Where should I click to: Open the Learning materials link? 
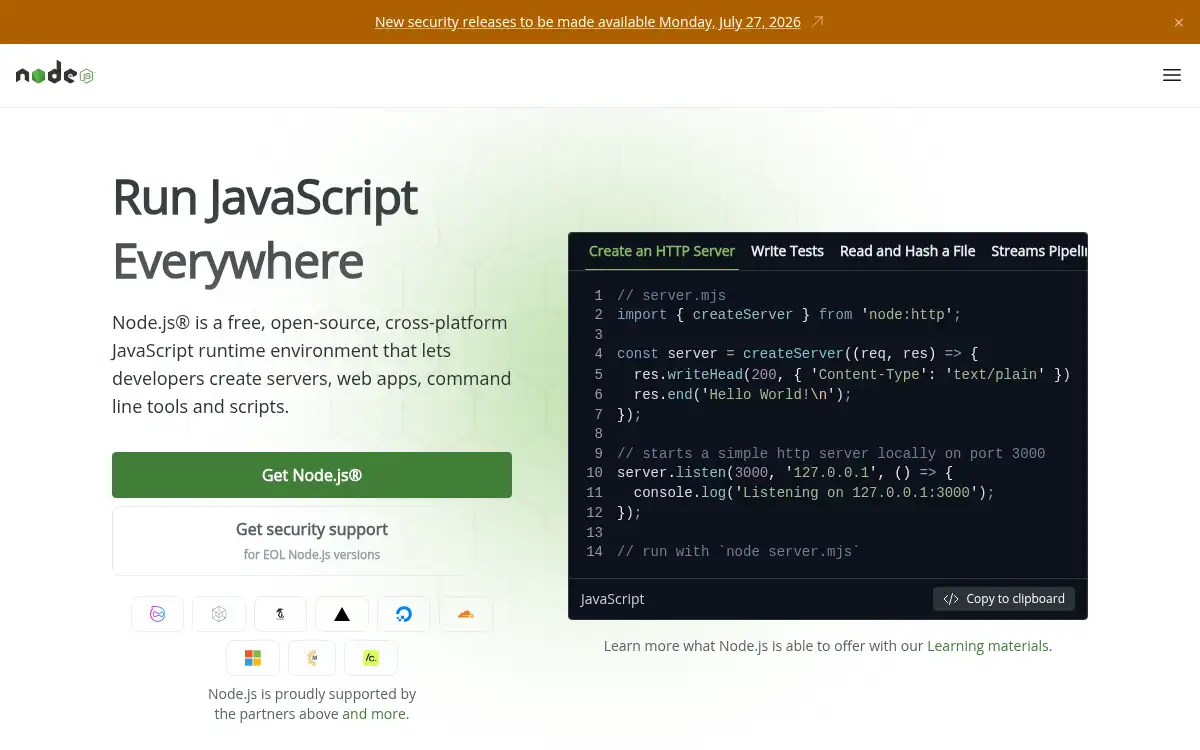988,646
